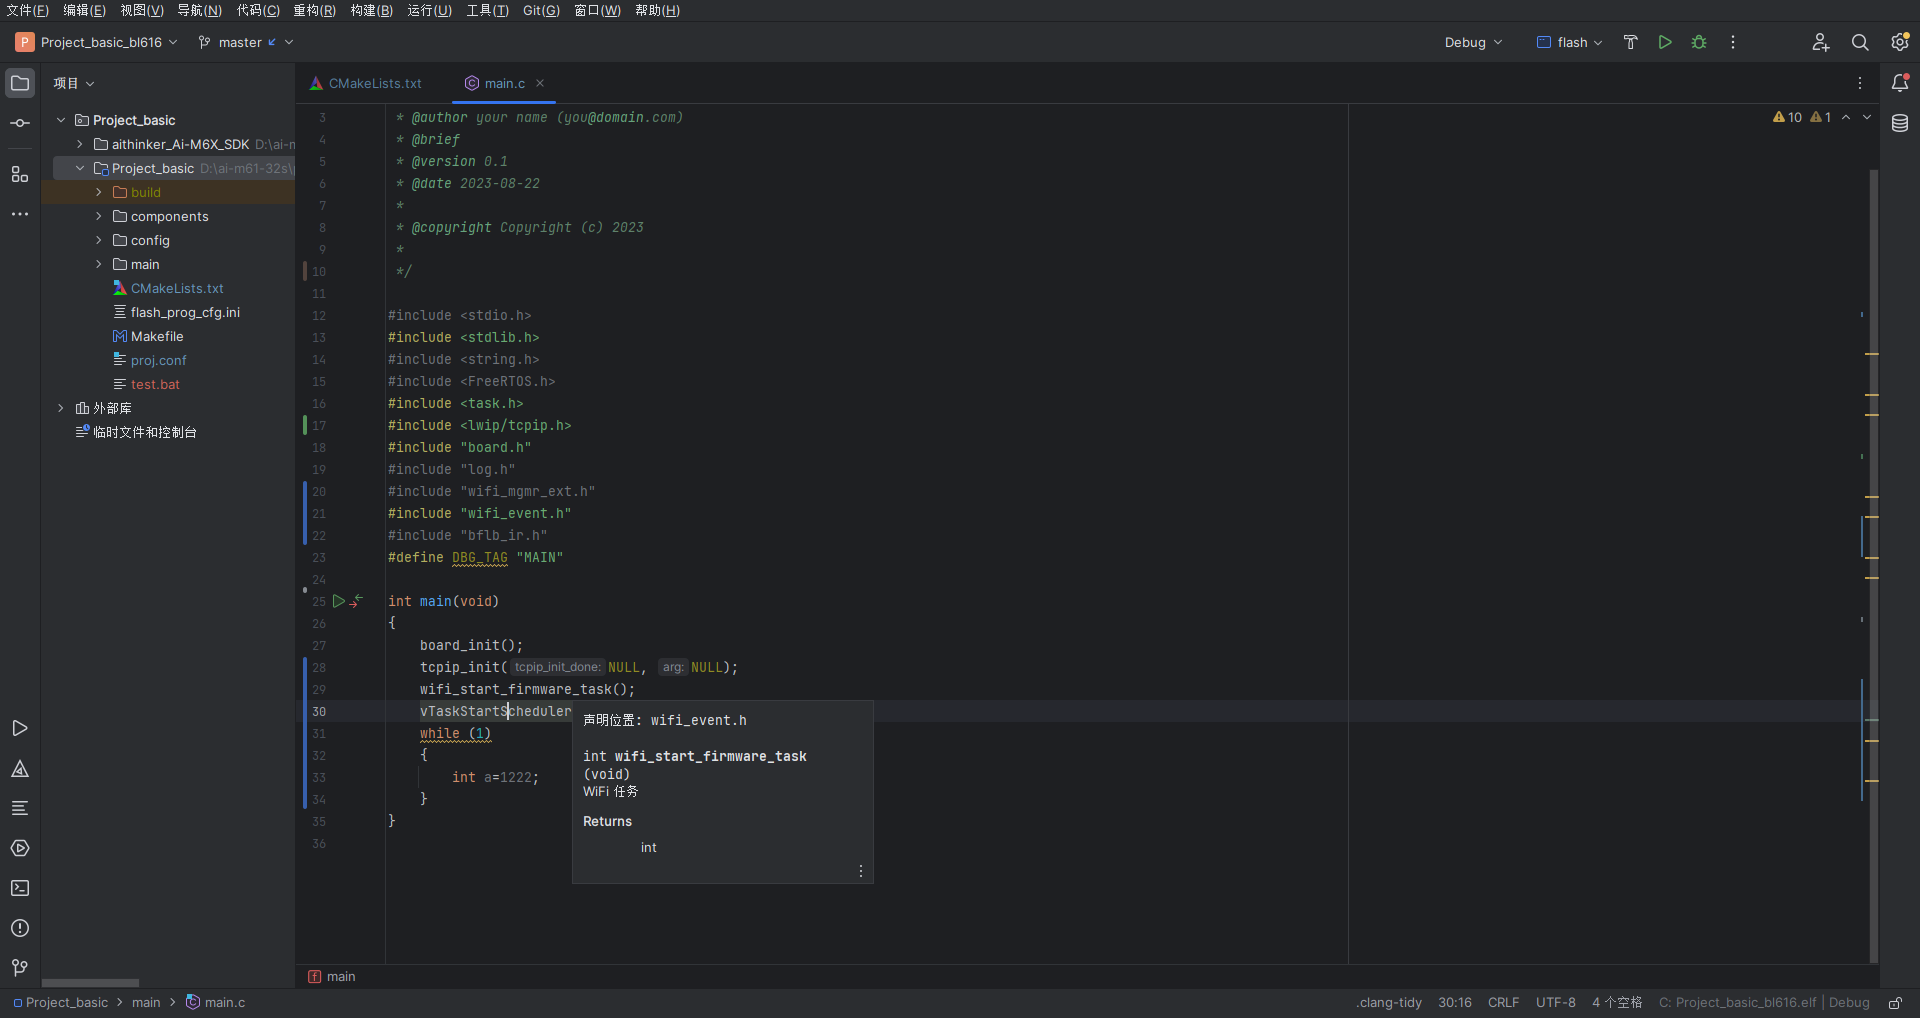Open editor tab options vertical dots
The image size is (1920, 1018).
click(x=1860, y=83)
